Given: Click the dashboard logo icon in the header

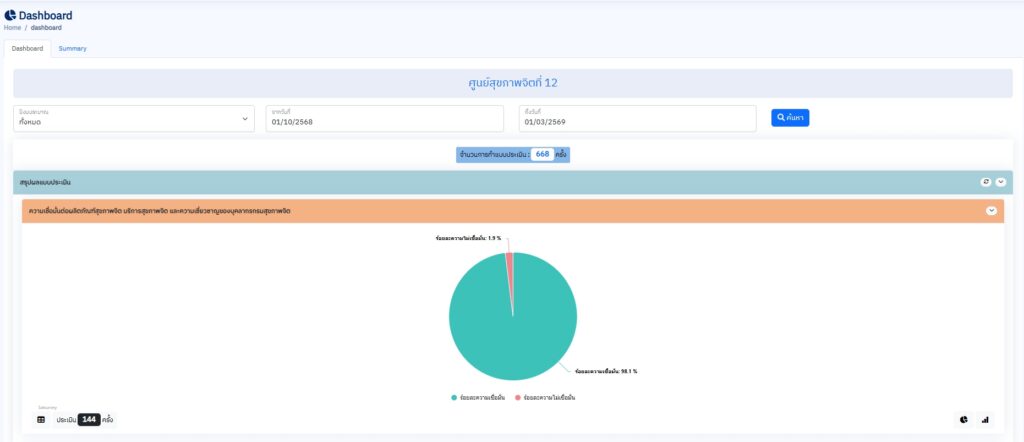Looking at the screenshot, I should (x=10, y=15).
